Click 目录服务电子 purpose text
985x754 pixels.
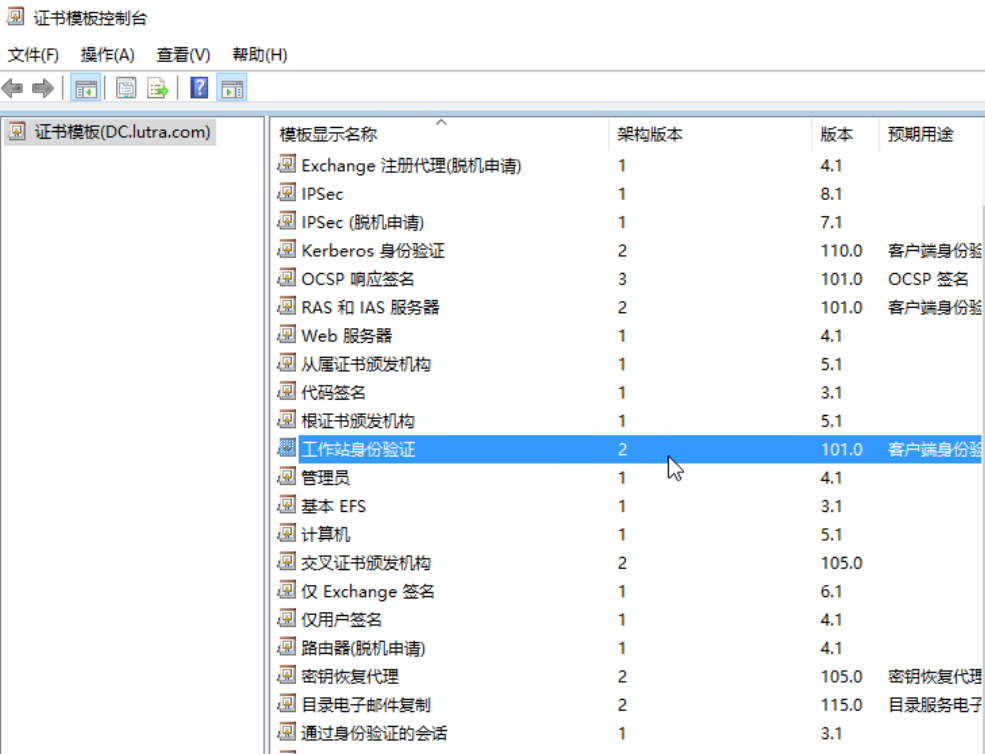pos(934,705)
